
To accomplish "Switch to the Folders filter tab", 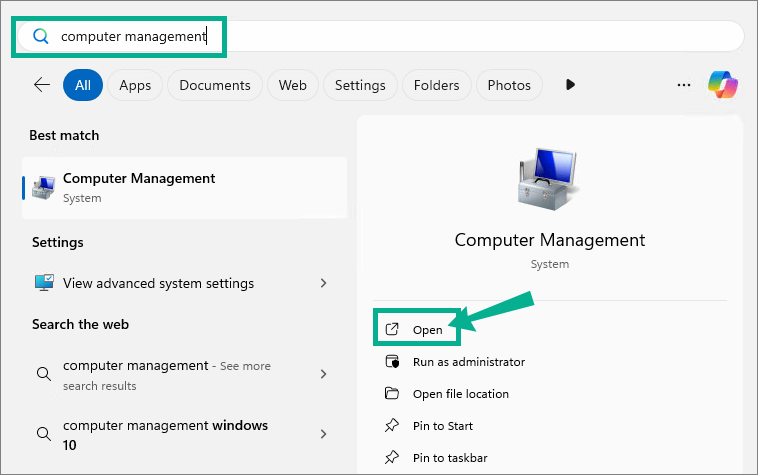I will point(437,85).
